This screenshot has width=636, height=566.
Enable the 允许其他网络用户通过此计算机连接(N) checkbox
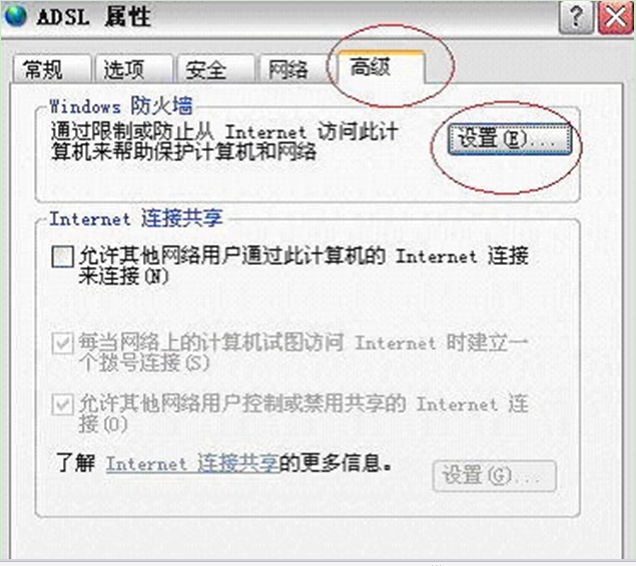(63, 257)
